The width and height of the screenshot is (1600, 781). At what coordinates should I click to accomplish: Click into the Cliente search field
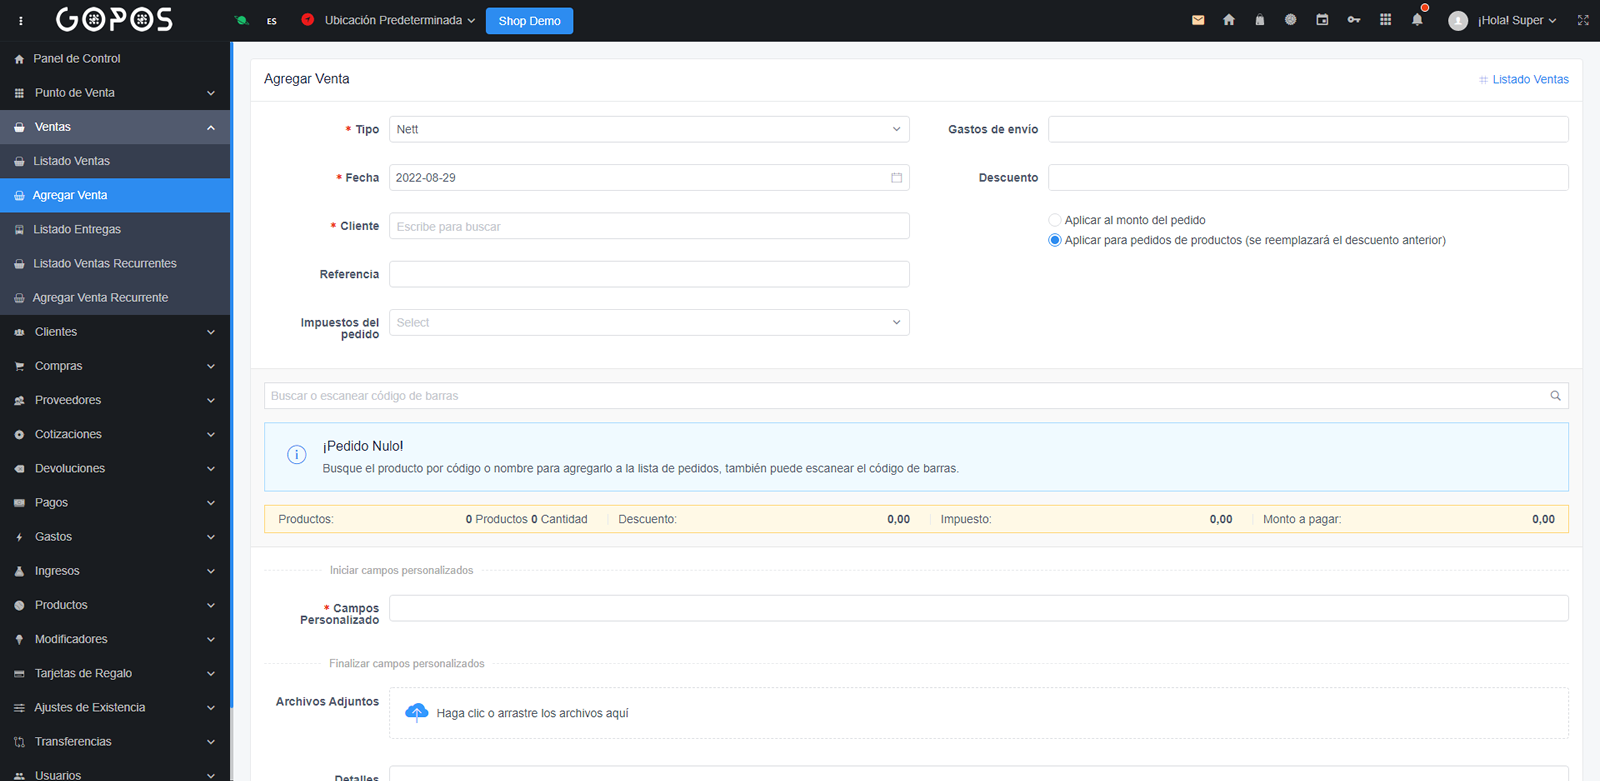point(648,226)
